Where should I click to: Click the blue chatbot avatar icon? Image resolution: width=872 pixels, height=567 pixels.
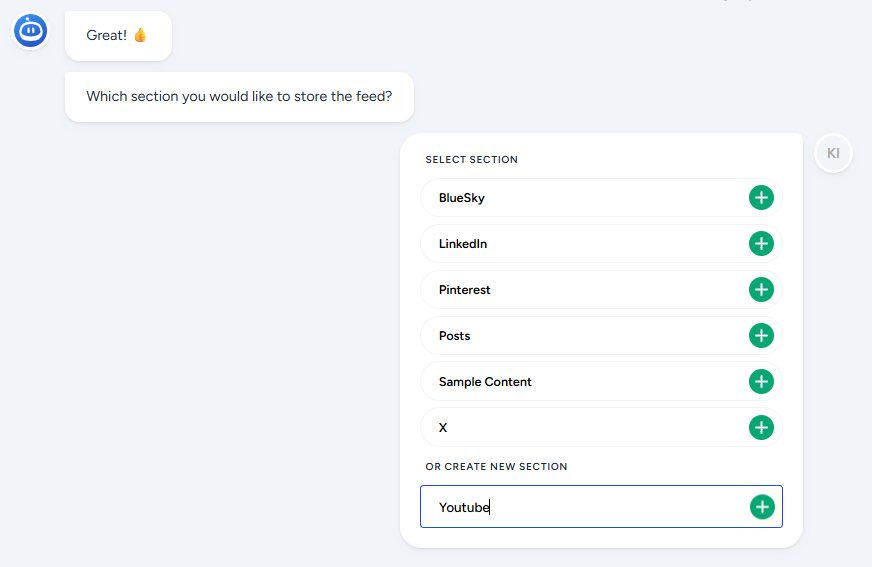(x=31, y=31)
